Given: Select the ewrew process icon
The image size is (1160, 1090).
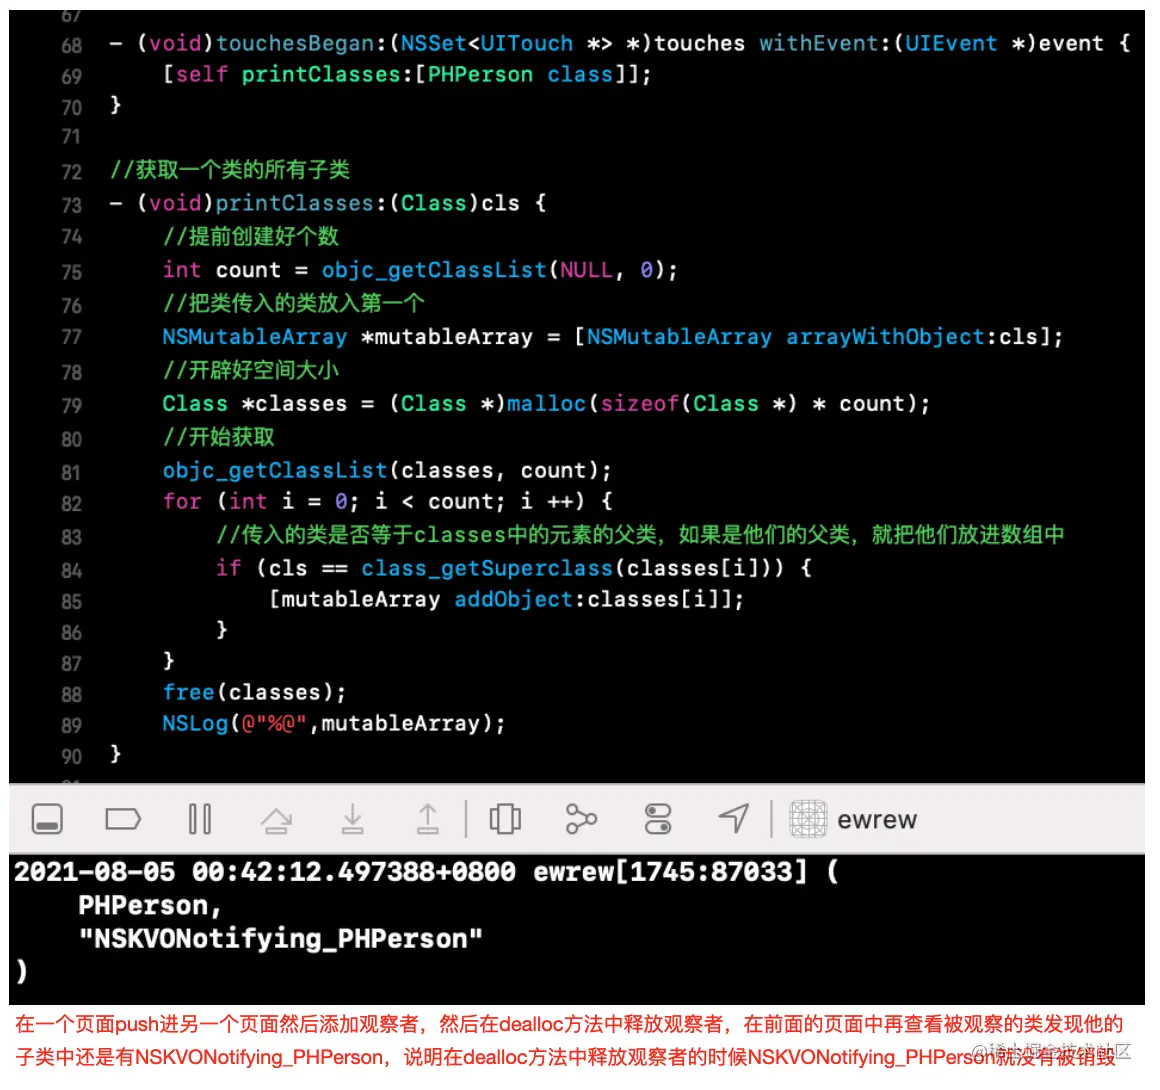Looking at the screenshot, I should 808,819.
